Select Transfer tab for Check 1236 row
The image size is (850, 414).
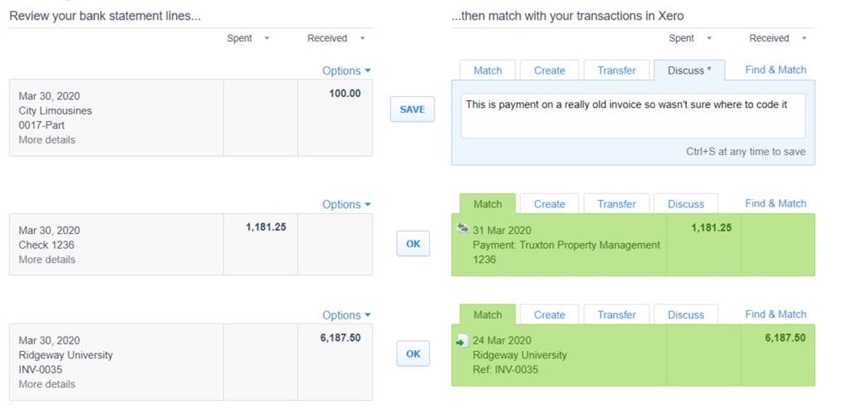[x=616, y=204]
